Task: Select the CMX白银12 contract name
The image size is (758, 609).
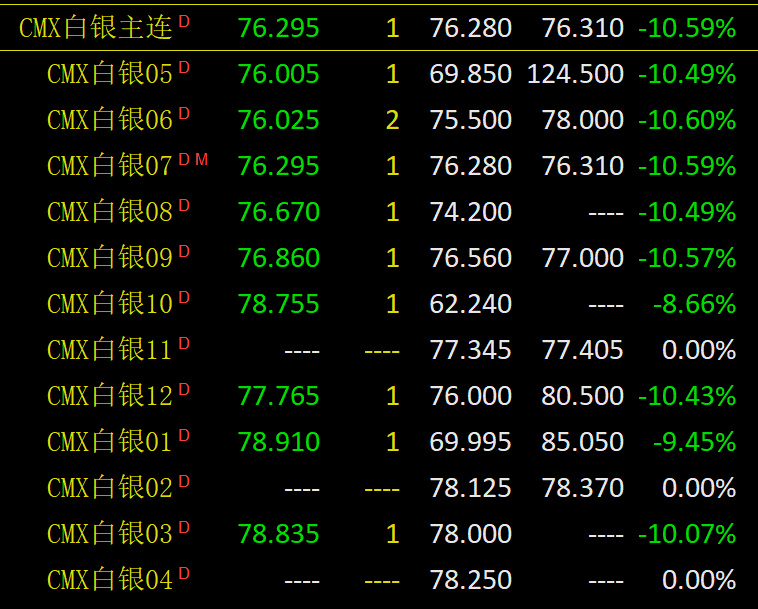Action: click(110, 396)
